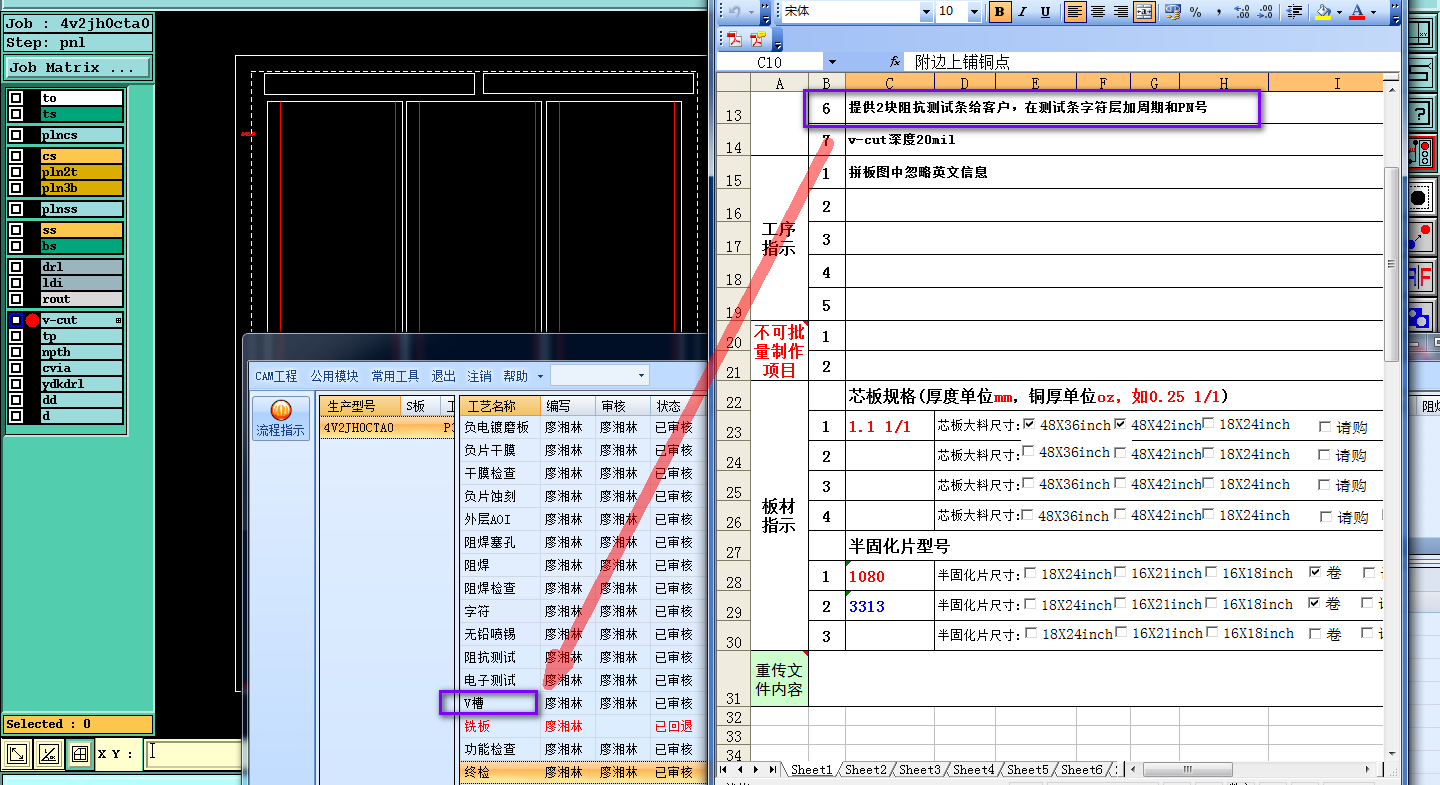Align cell text to the left

coord(1075,12)
